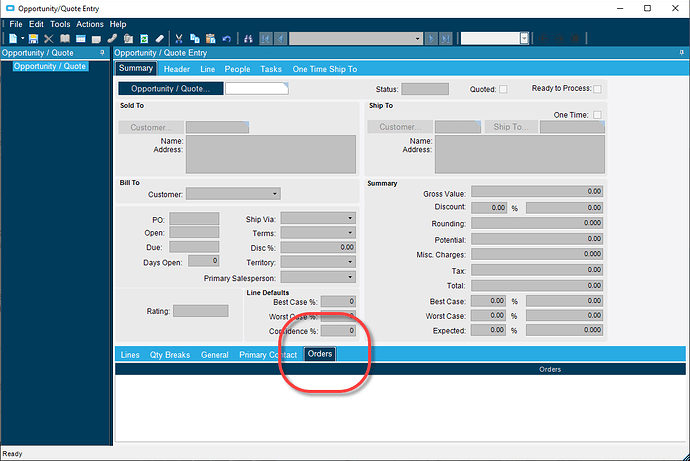Image resolution: width=690 pixels, height=461 pixels.
Task: Switch to the Line tab
Action: tap(207, 69)
